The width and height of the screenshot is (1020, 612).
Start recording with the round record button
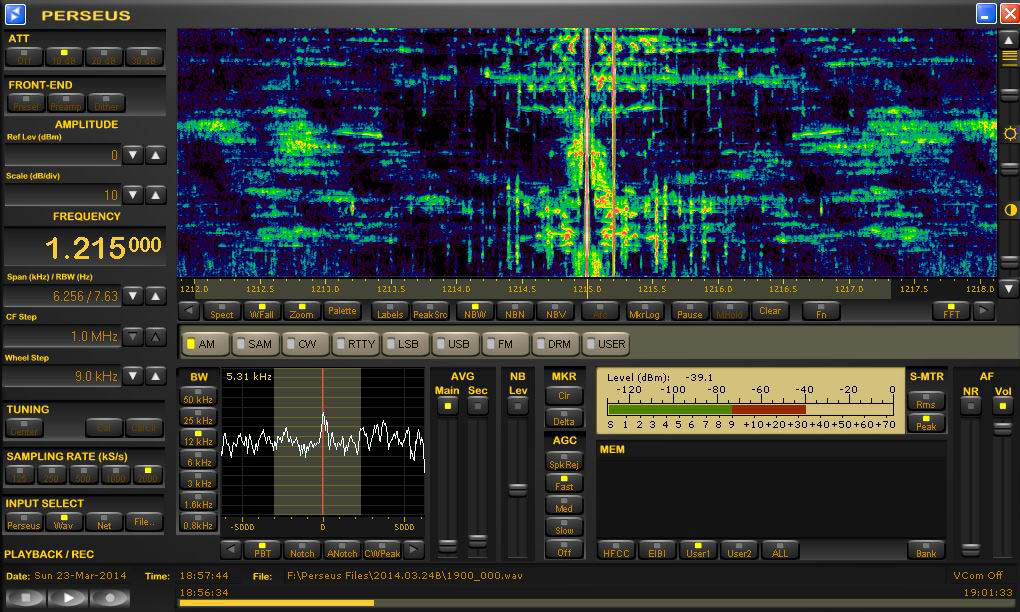[110, 597]
